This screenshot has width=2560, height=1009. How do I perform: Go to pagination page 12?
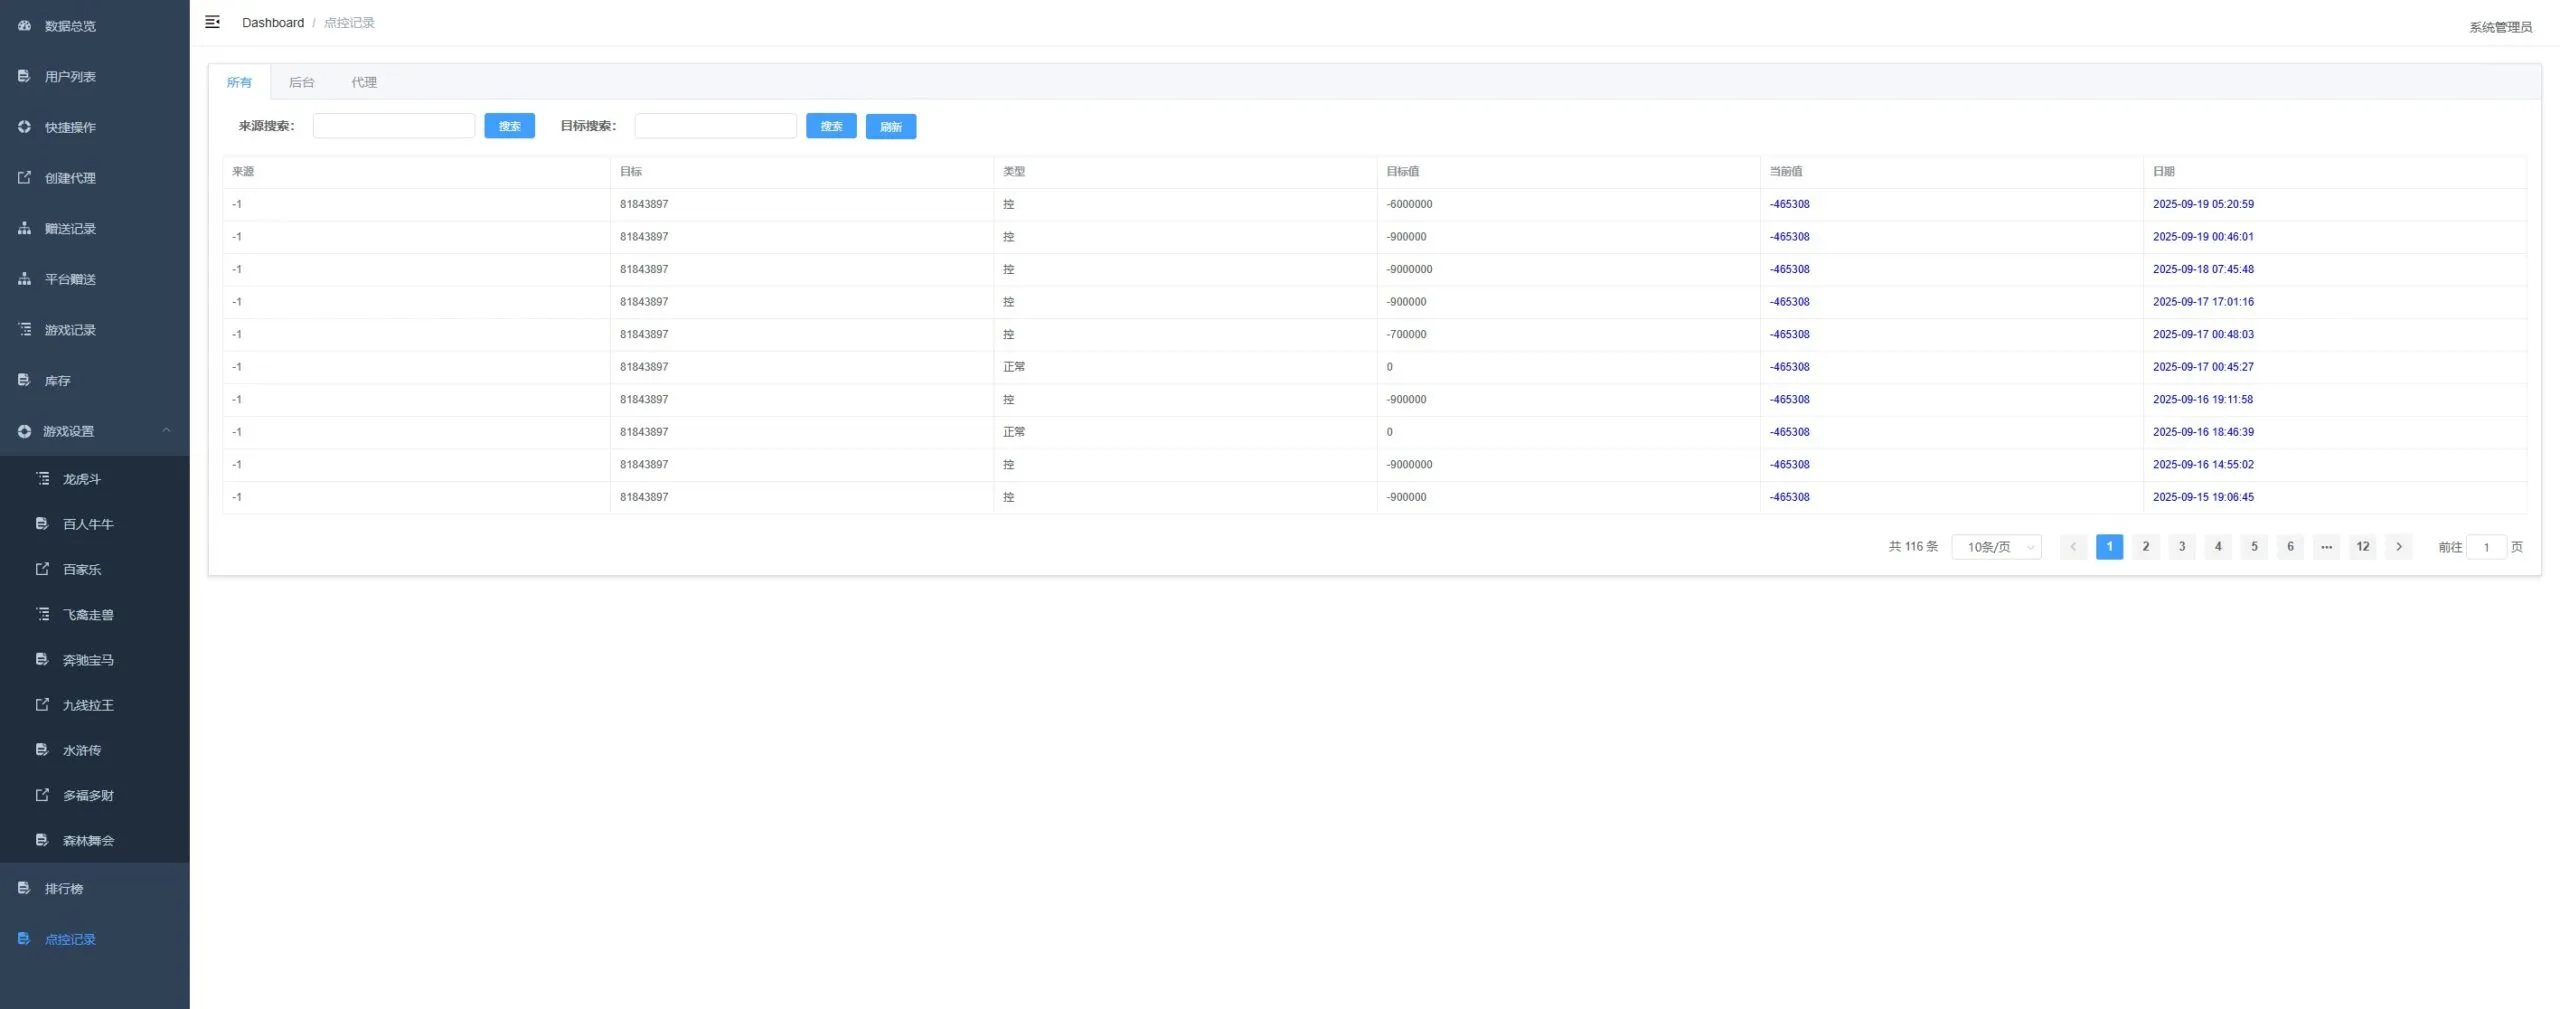pos(2363,547)
